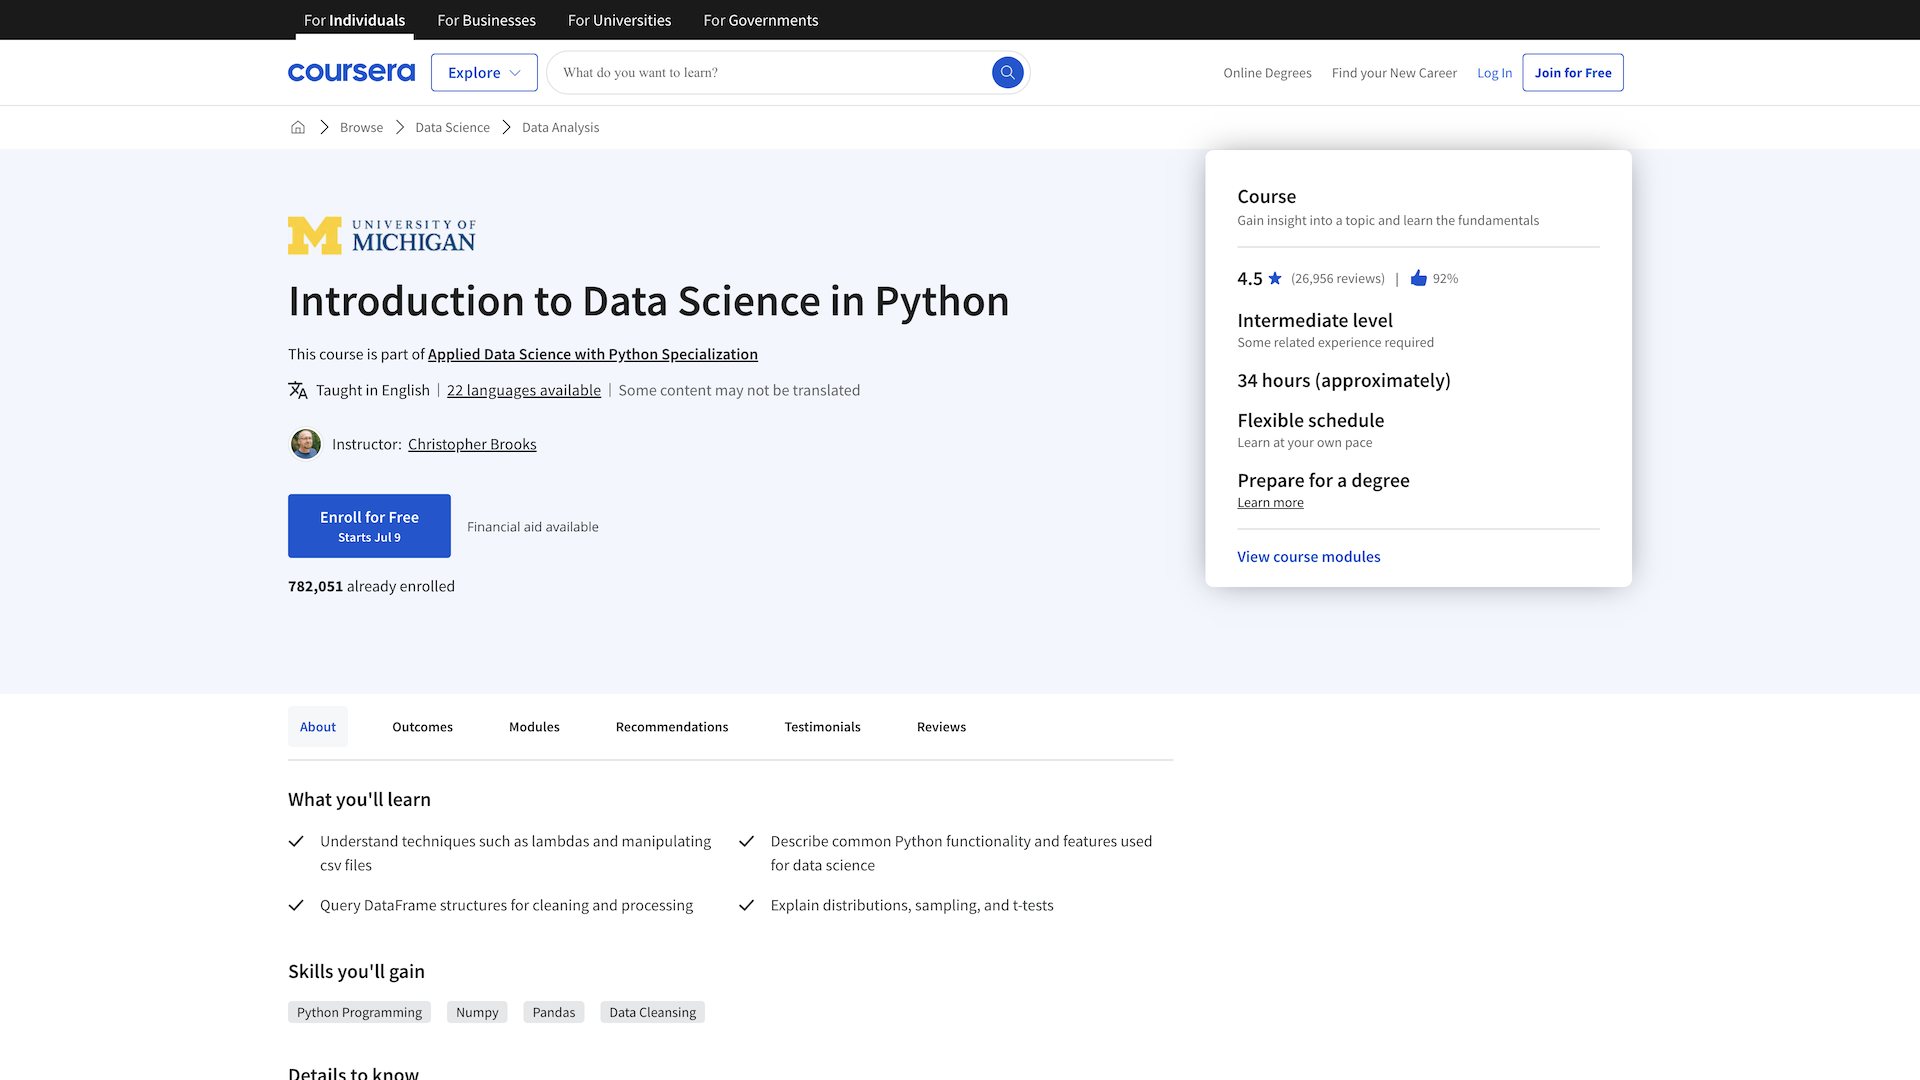This screenshot has height=1080, width=1920.
Task: Select the Recommendations tab
Action: pos(672,727)
